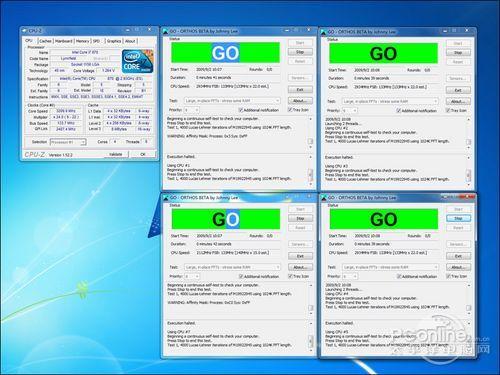500x375 pixels.
Task: Click the CPU-Z title bar icon
Action: (24, 31)
